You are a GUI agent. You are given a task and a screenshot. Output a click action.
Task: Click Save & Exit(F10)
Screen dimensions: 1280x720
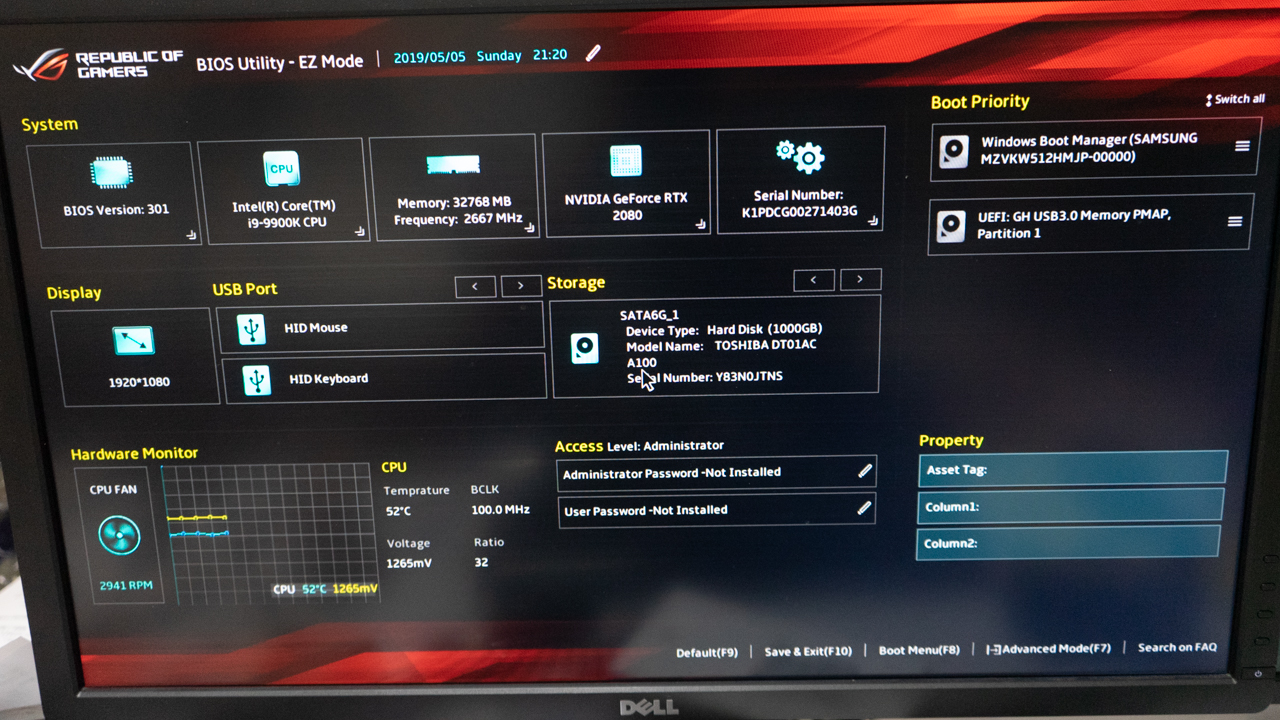pyautogui.click(x=808, y=651)
